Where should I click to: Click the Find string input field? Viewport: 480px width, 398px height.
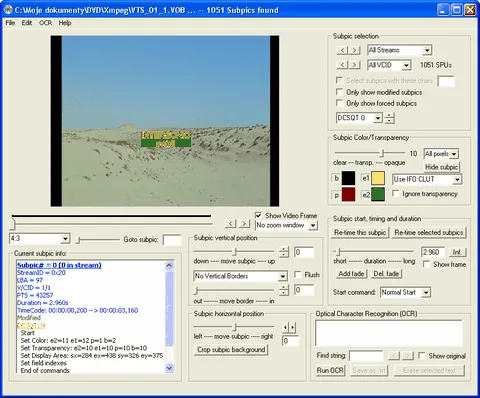click(366, 356)
